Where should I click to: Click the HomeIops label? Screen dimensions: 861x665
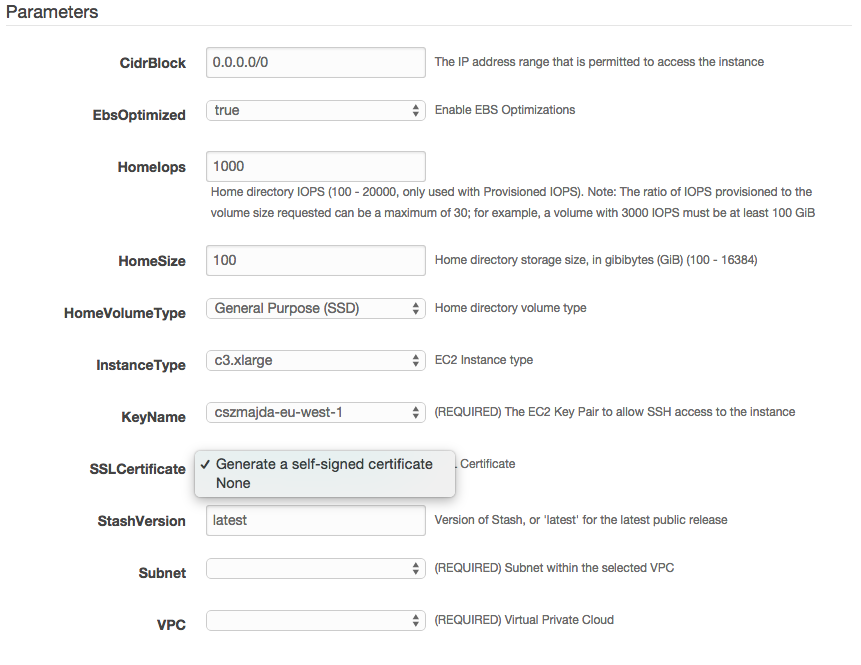click(x=152, y=167)
